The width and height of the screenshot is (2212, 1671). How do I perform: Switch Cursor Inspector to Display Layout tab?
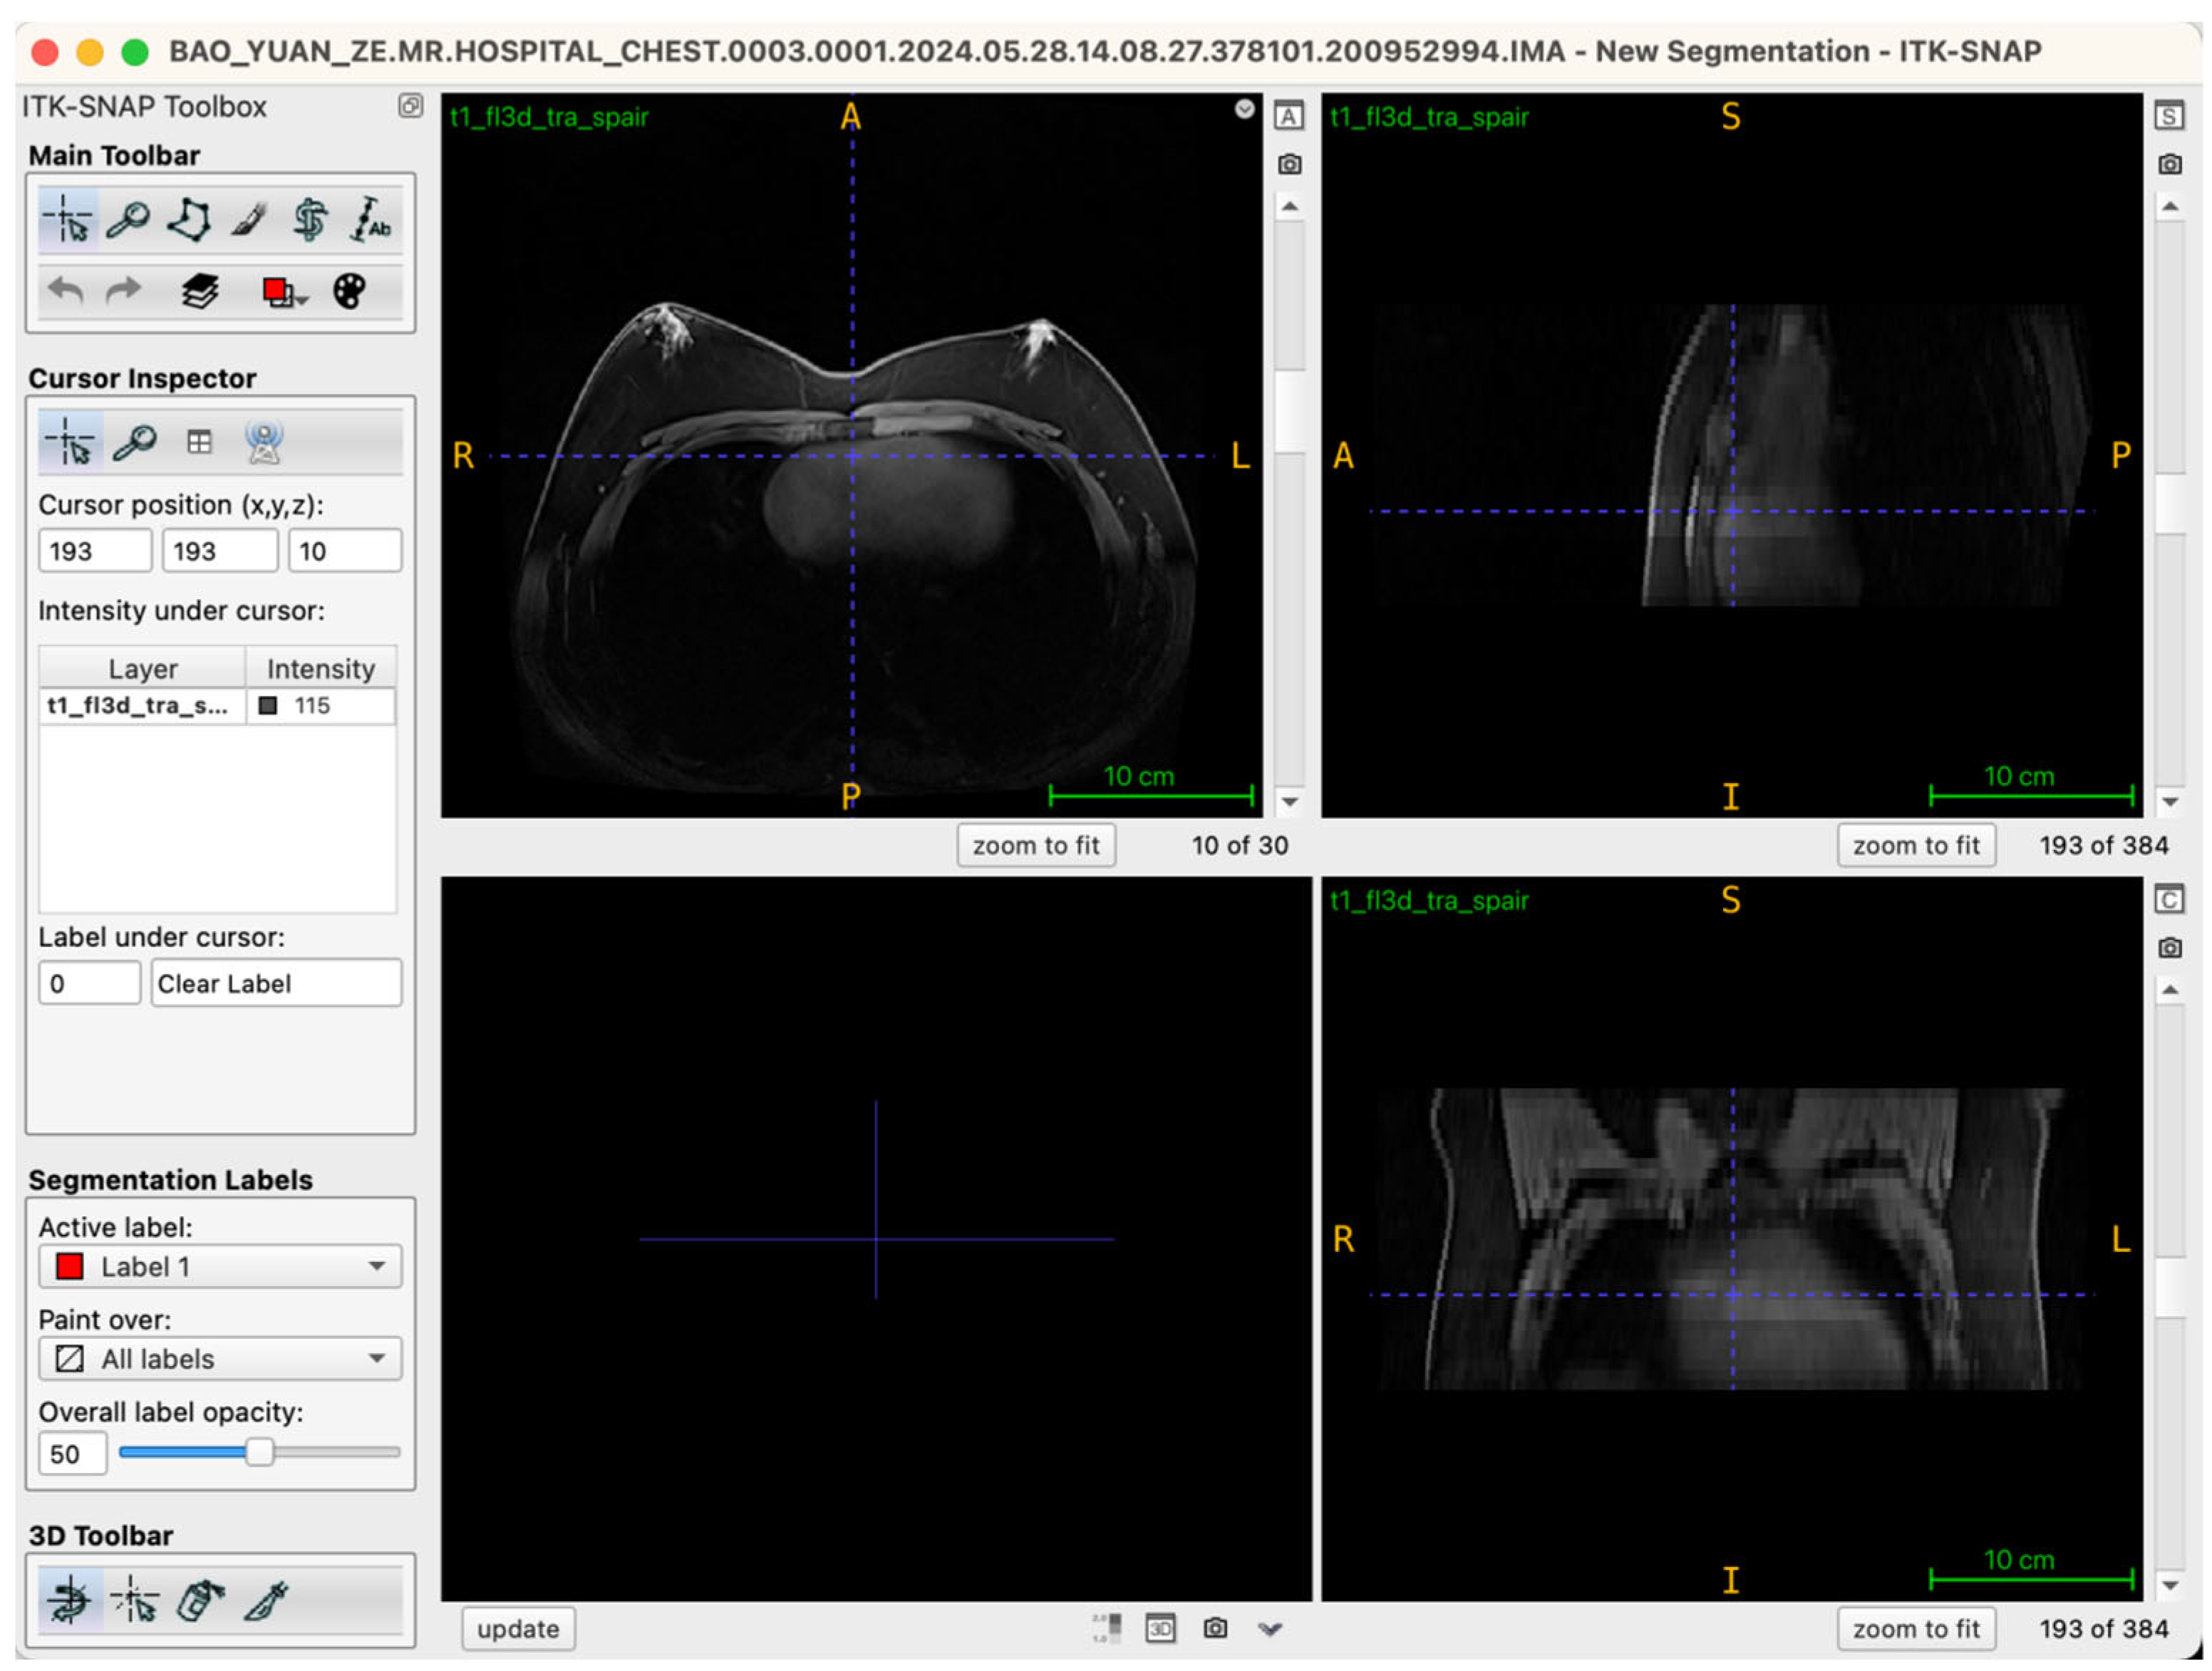[199, 442]
